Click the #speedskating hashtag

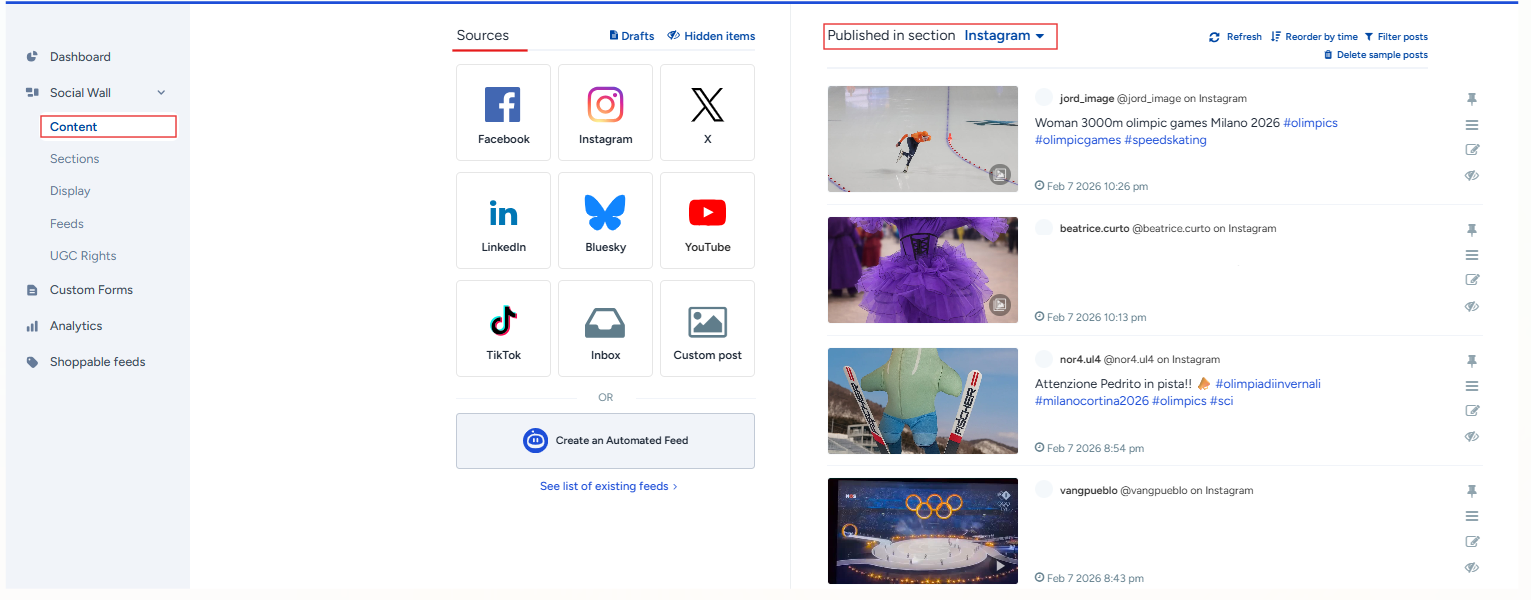tap(1166, 140)
